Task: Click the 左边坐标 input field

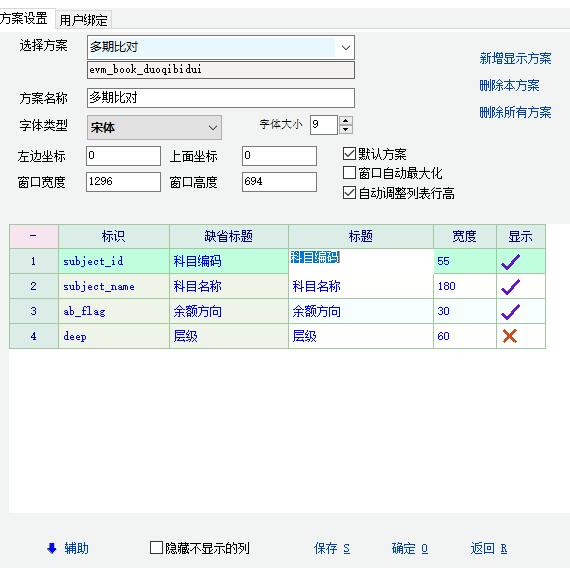Action: pyautogui.click(x=123, y=156)
